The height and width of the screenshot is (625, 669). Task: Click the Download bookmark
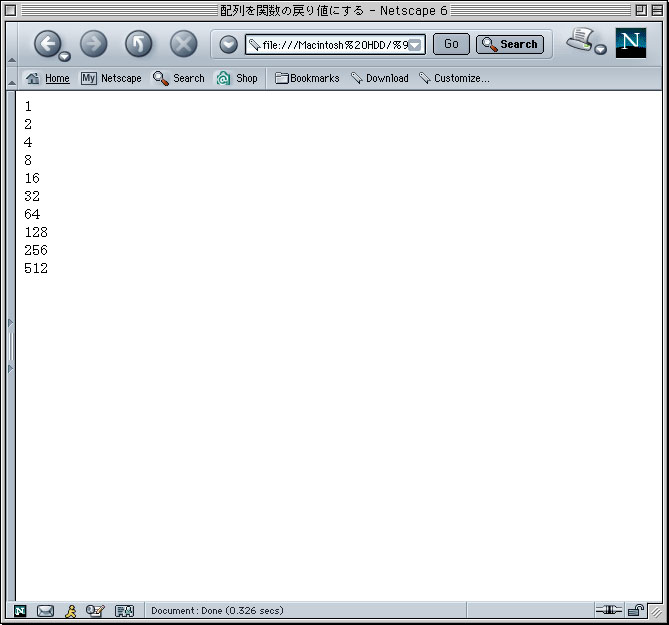(380, 78)
